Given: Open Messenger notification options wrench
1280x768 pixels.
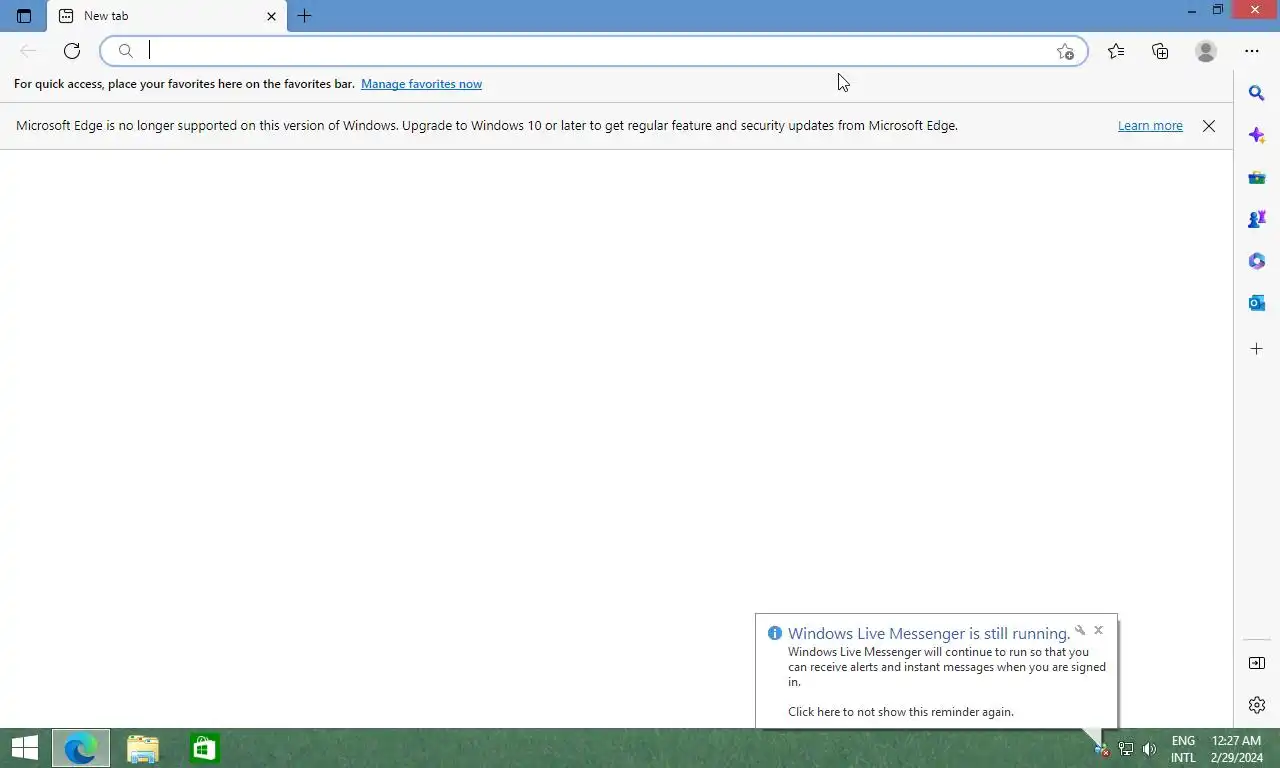Looking at the screenshot, I should pyautogui.click(x=1080, y=630).
